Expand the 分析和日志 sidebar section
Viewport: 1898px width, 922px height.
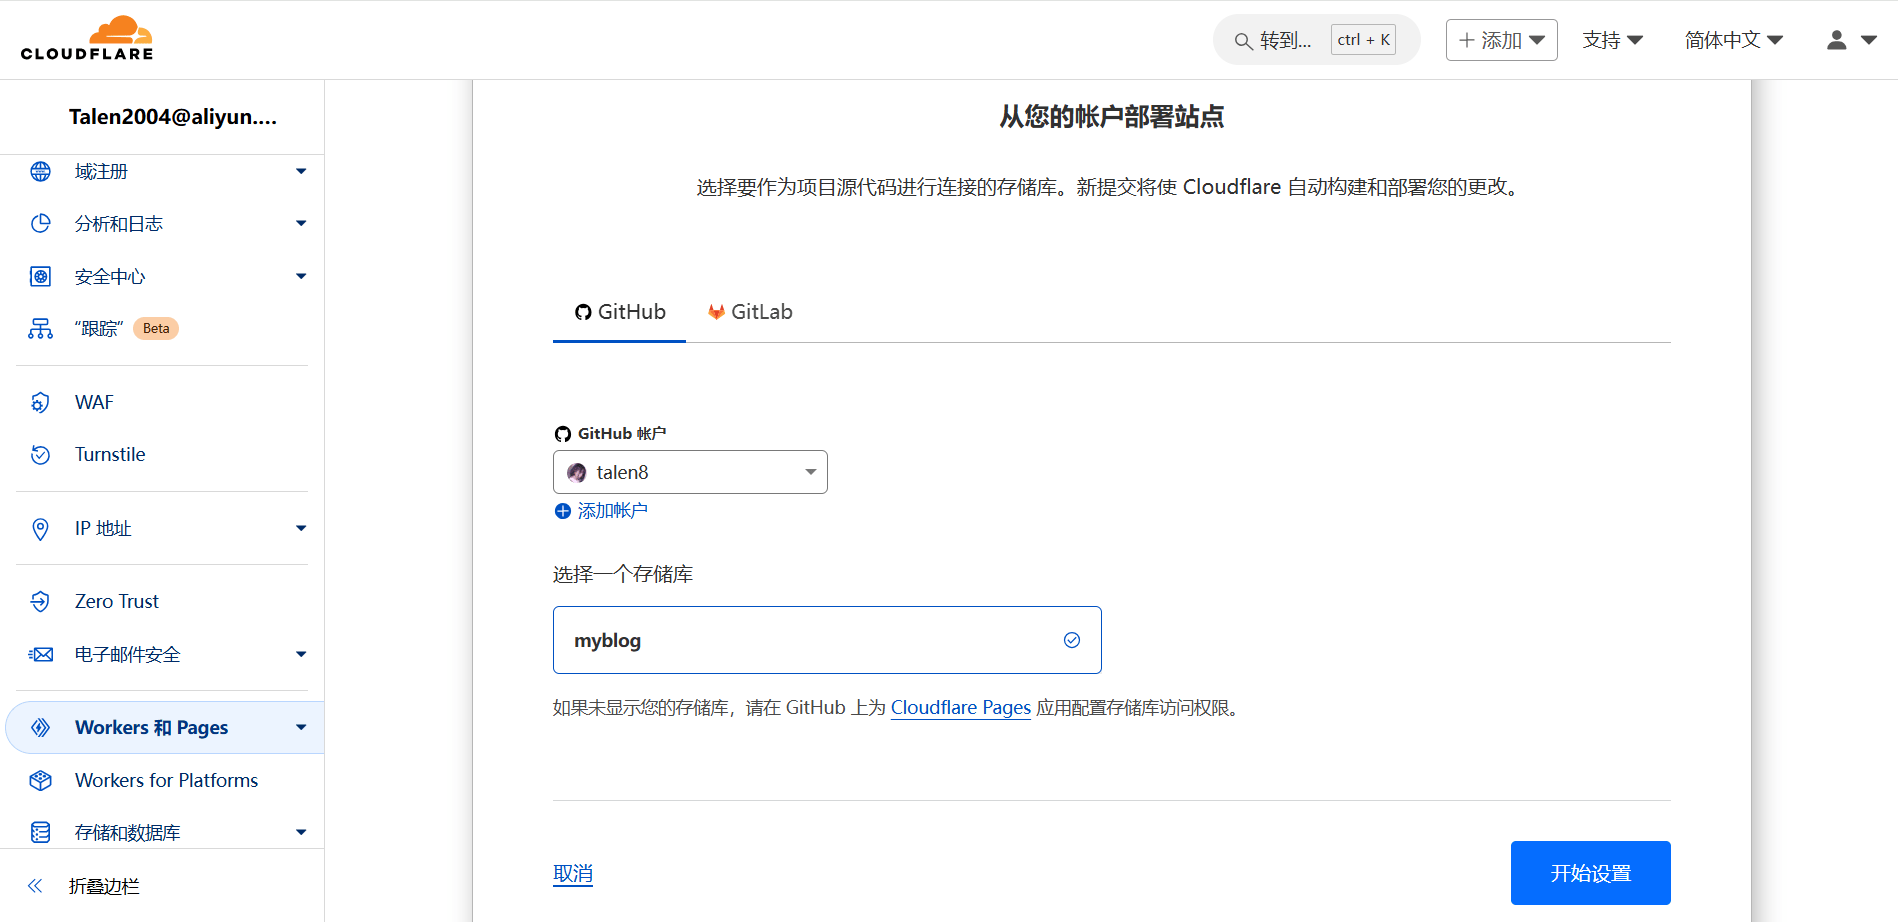(300, 224)
